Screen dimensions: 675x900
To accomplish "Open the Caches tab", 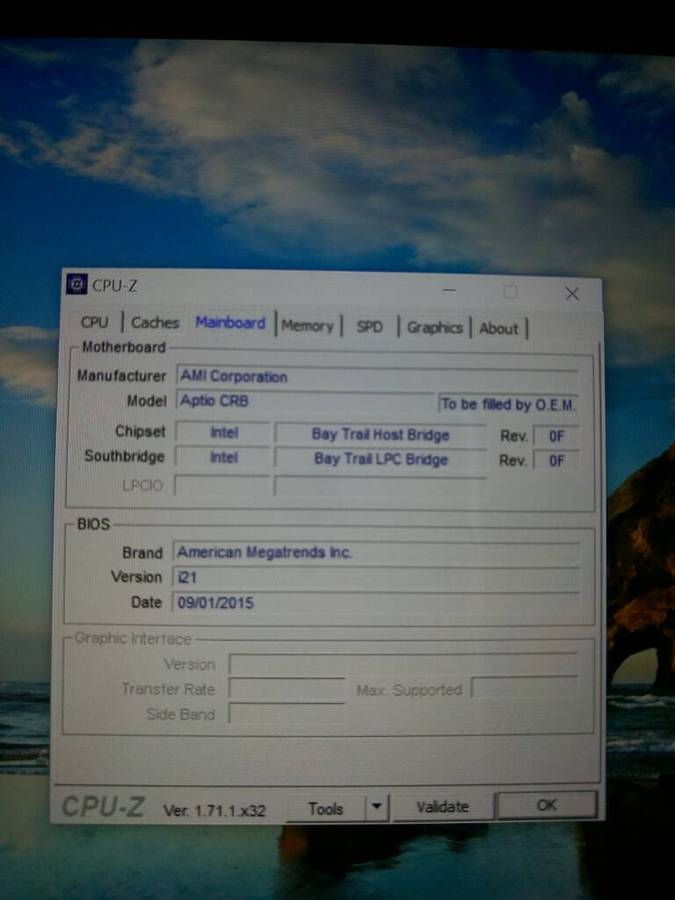I will (x=155, y=323).
